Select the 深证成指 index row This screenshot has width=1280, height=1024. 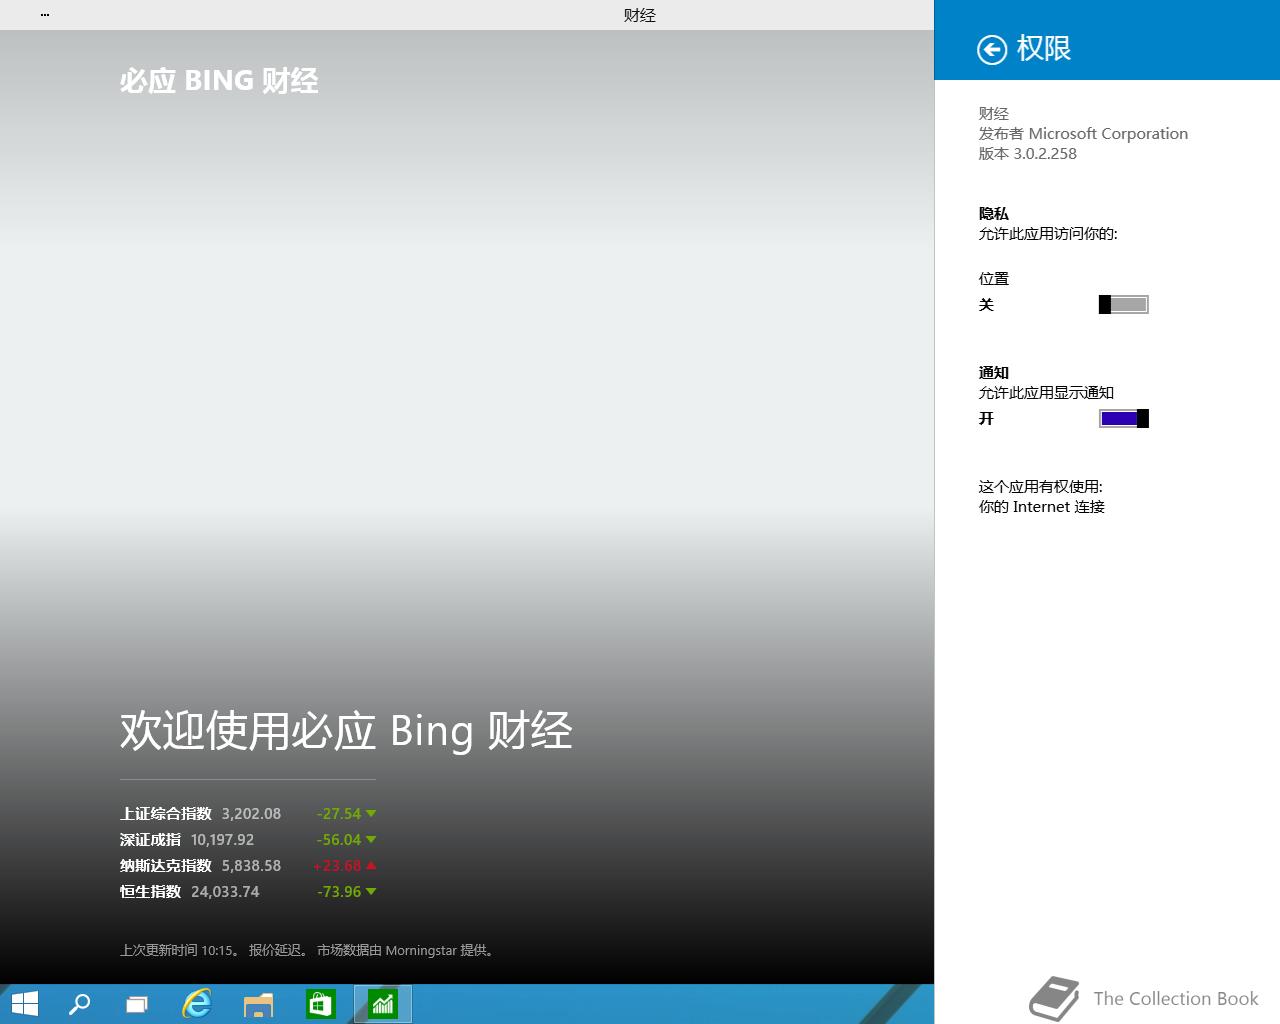[248, 840]
